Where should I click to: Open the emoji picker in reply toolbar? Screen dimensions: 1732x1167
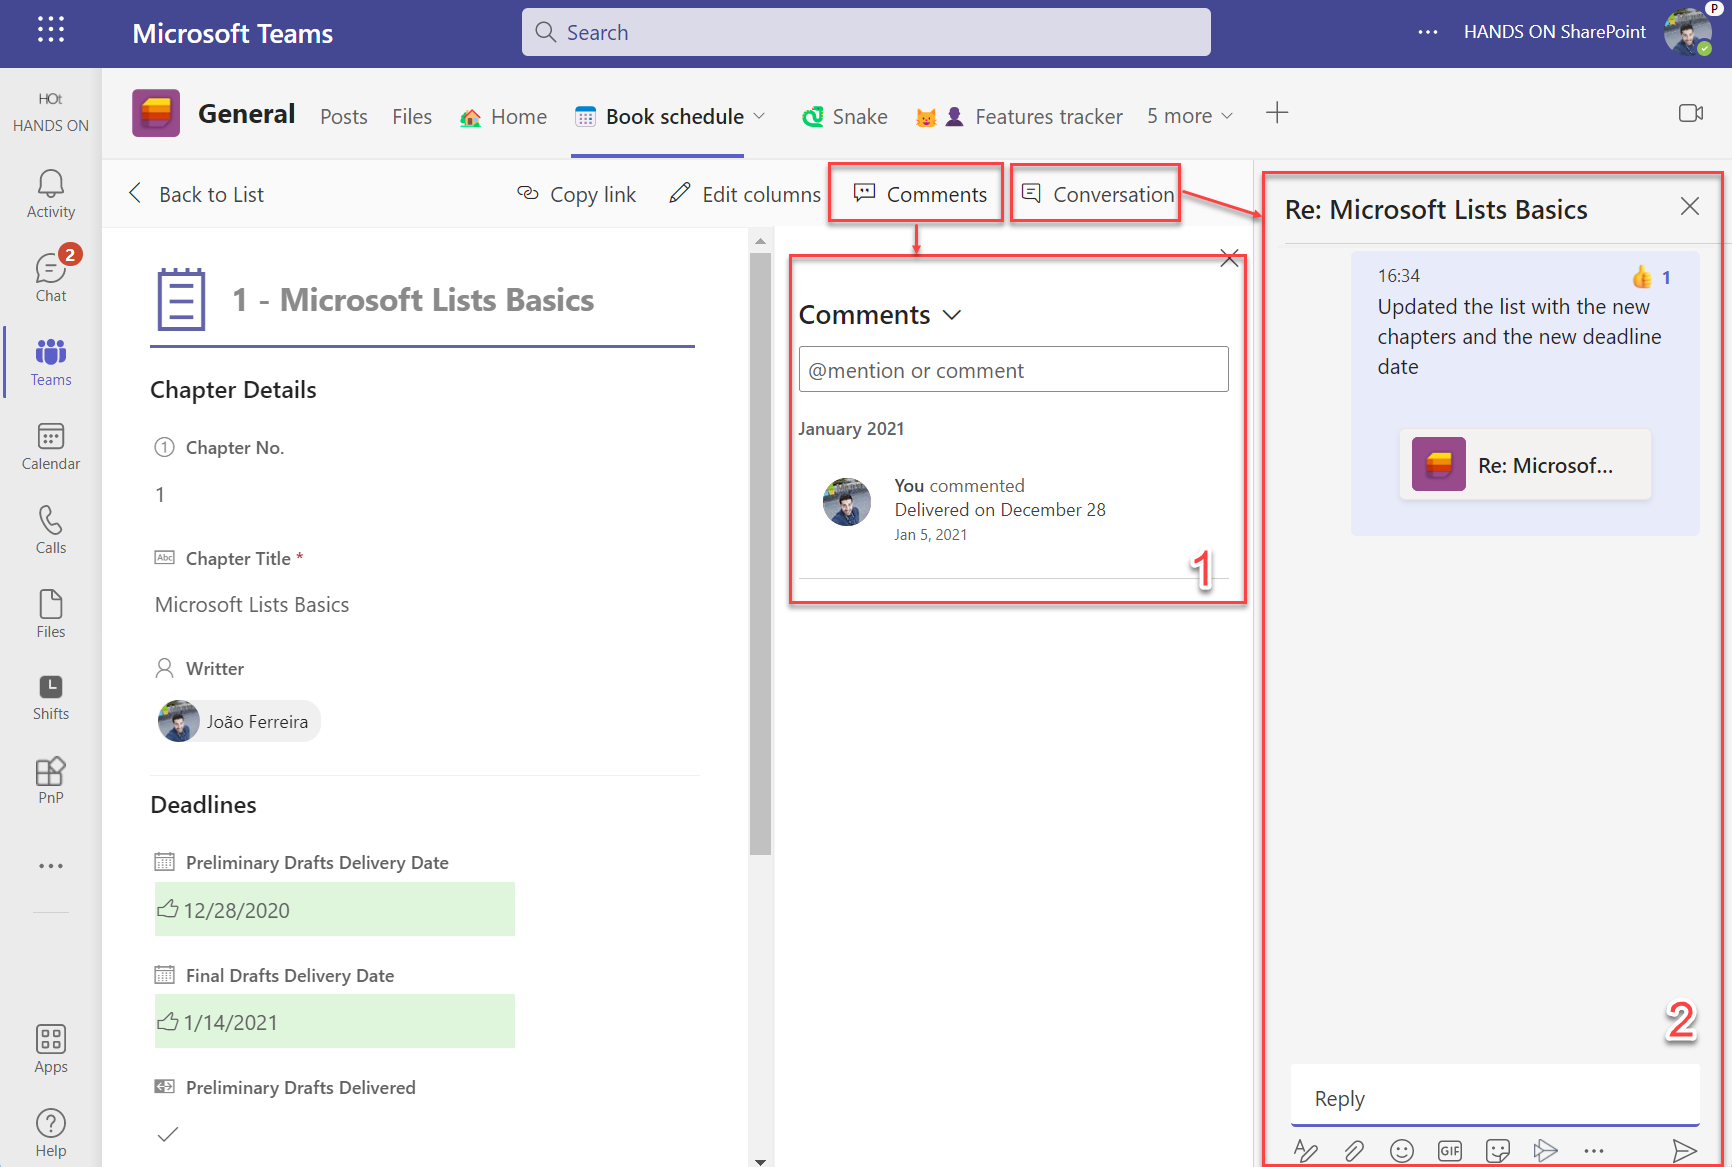click(1402, 1151)
